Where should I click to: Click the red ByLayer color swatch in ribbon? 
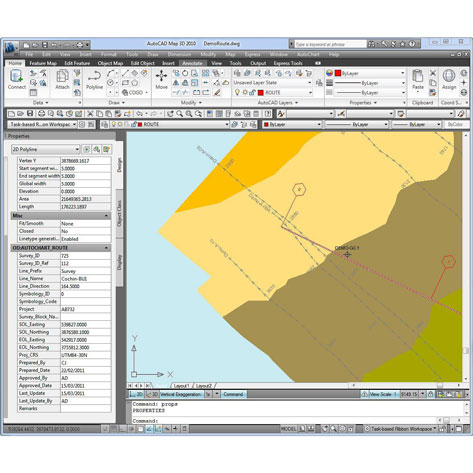pyautogui.click(x=338, y=73)
